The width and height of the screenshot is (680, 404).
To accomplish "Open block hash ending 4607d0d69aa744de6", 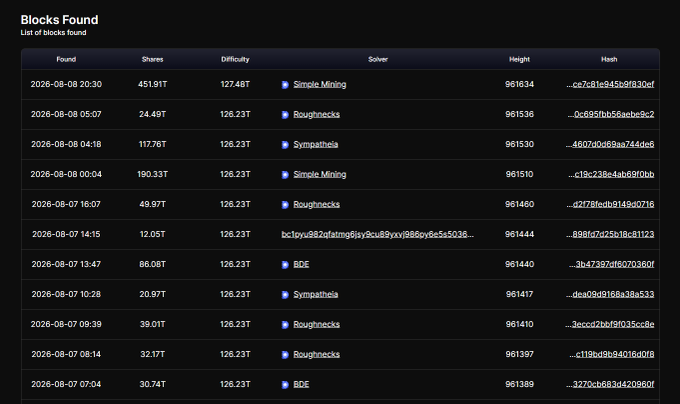I will point(610,144).
